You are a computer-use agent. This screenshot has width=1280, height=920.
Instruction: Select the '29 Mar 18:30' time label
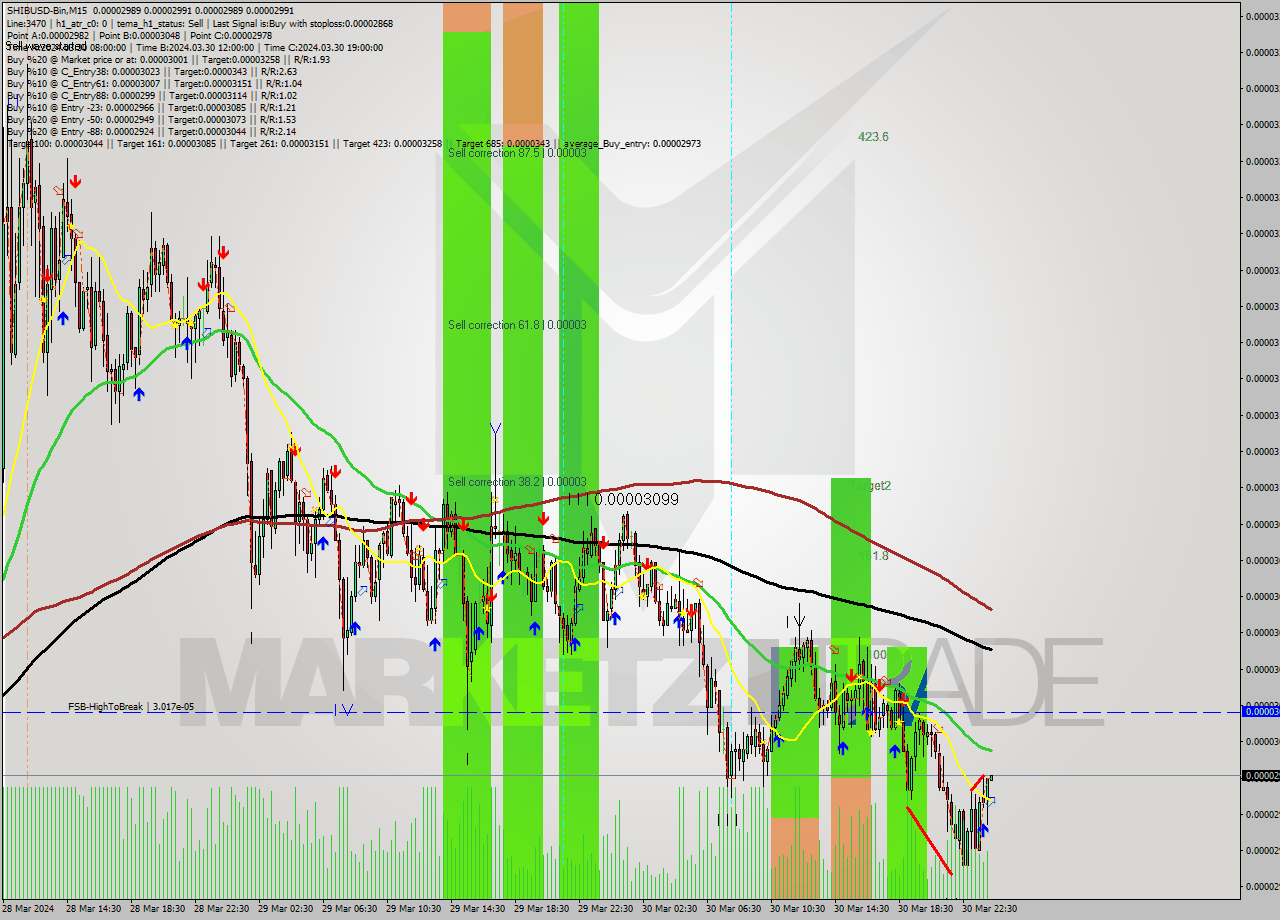click(542, 908)
